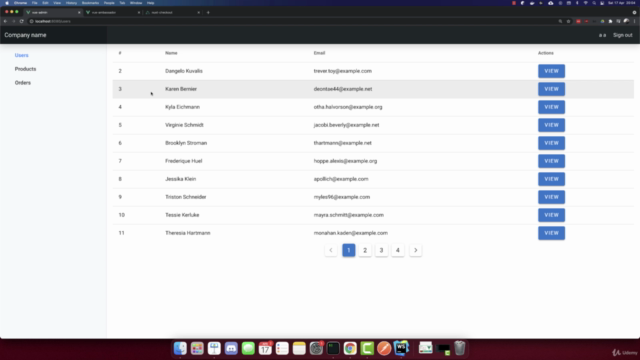Open Postman from the dock
The width and height of the screenshot is (640, 360).
384,348
